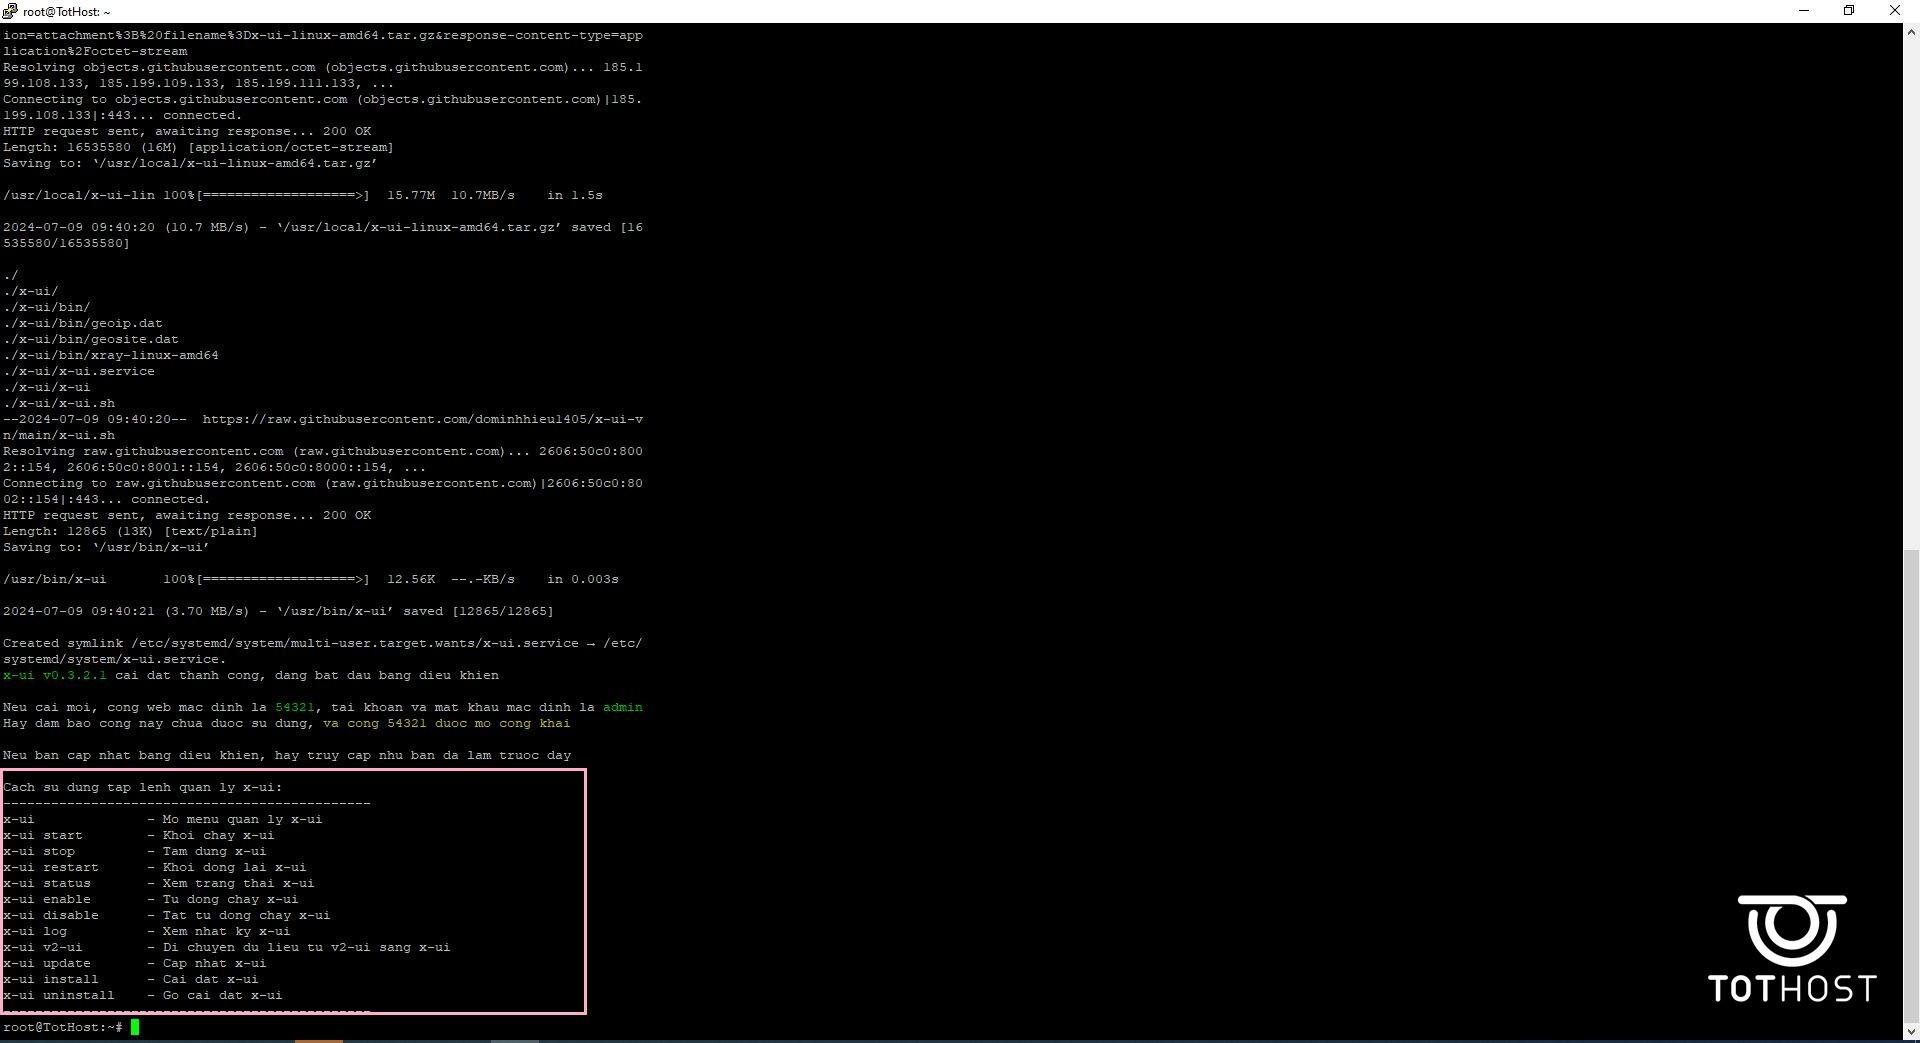Viewport: 1920px width, 1043px height.
Task: Click the green admin credentials text
Action: pyautogui.click(x=622, y=707)
